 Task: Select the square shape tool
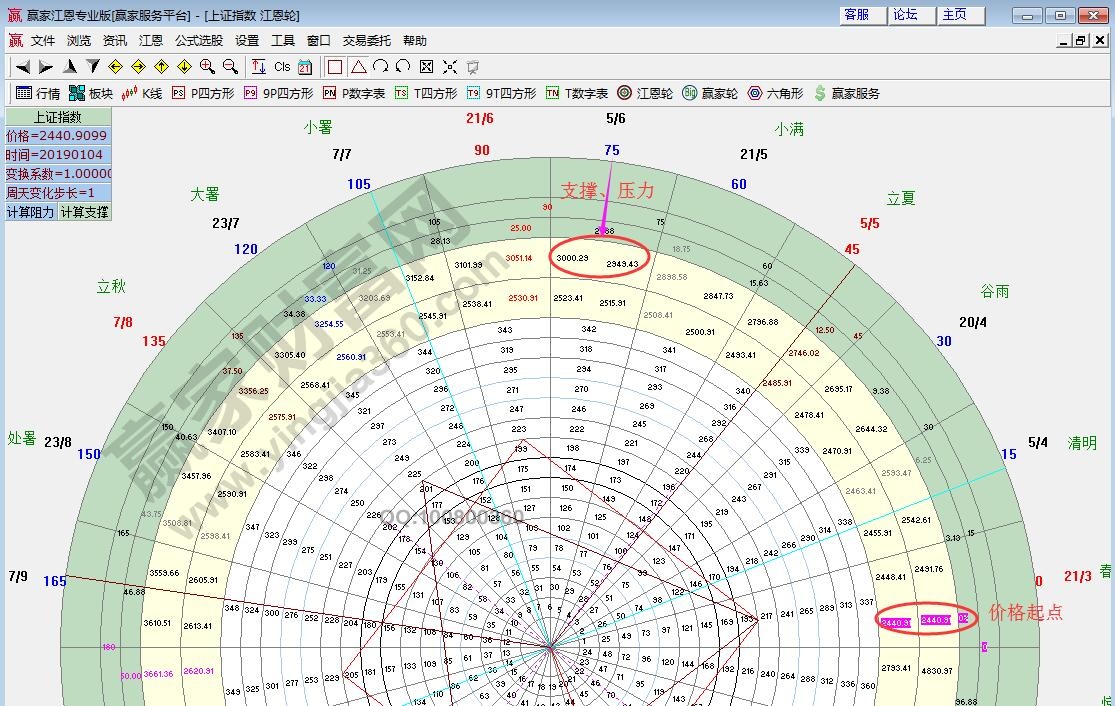click(x=335, y=67)
